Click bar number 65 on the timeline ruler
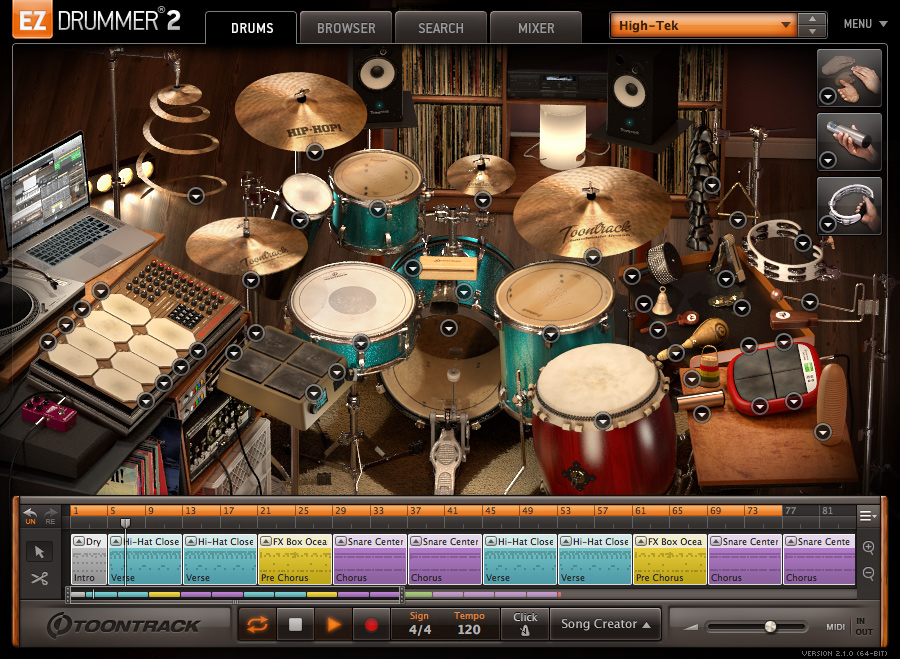This screenshot has height=659, width=900. point(677,510)
